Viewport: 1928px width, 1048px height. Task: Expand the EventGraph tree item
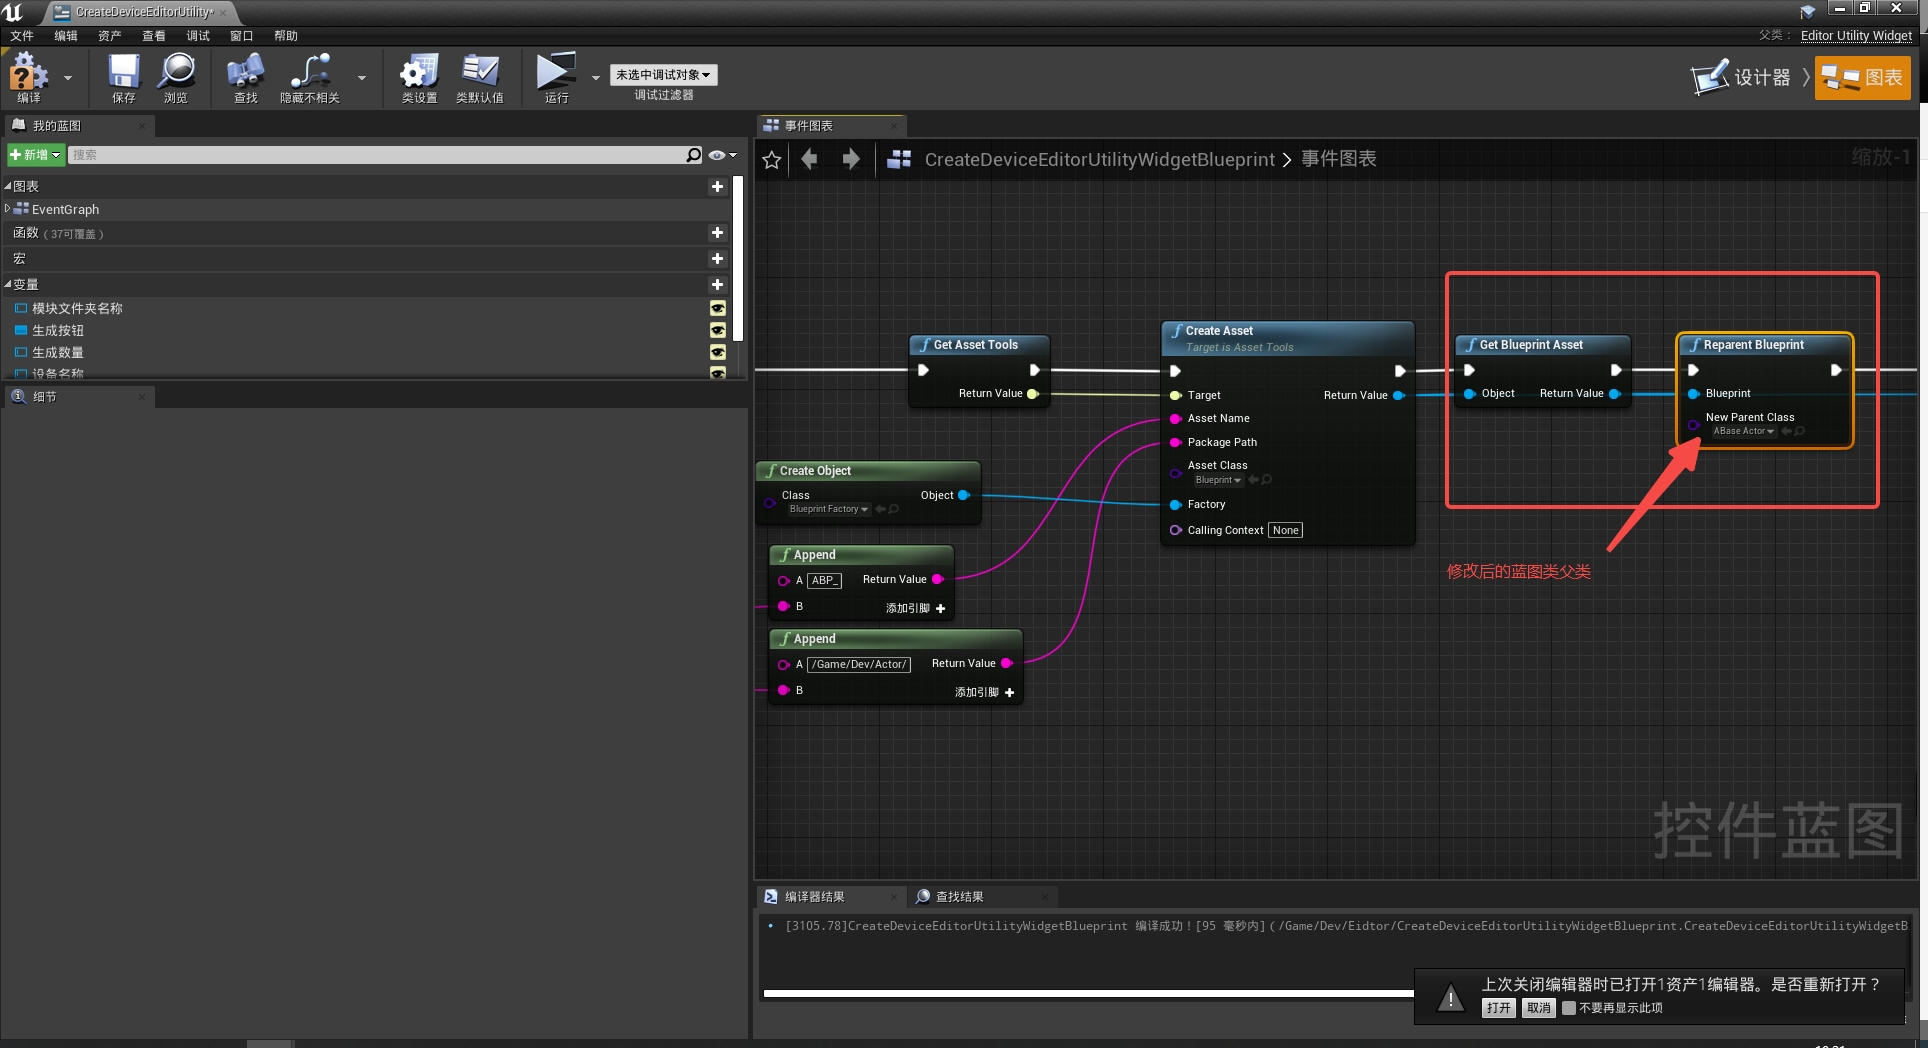[7, 209]
